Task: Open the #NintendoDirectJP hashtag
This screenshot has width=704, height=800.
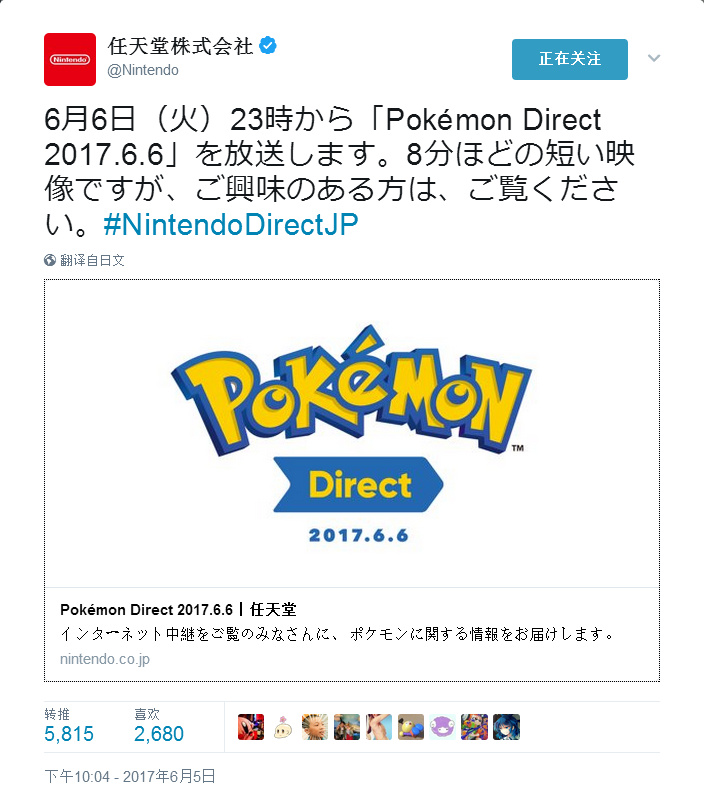Action: coord(231,224)
